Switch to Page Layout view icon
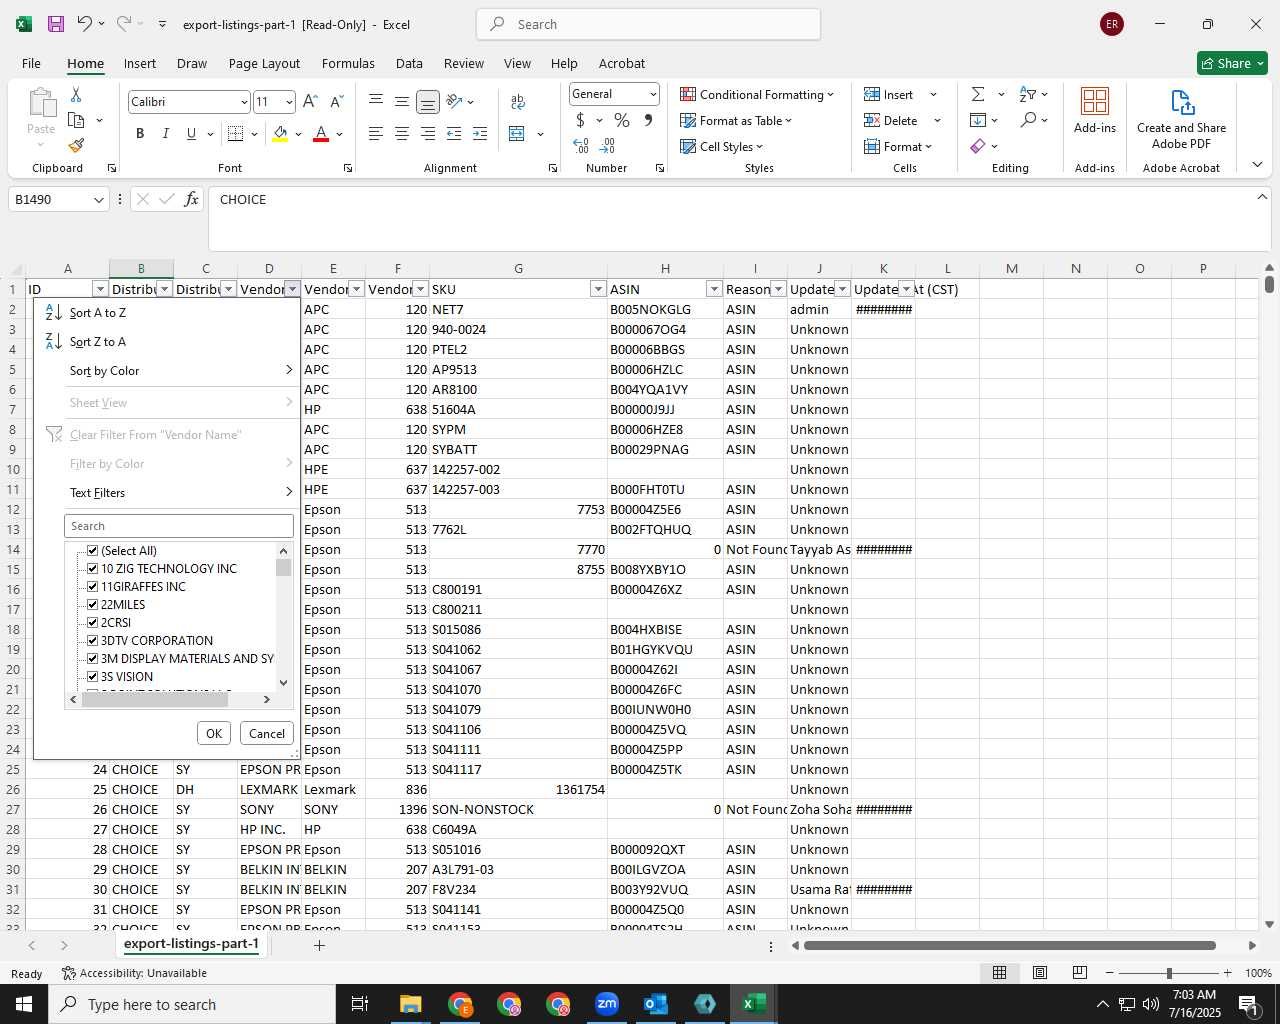Image resolution: width=1280 pixels, height=1024 pixels. point(1040,973)
